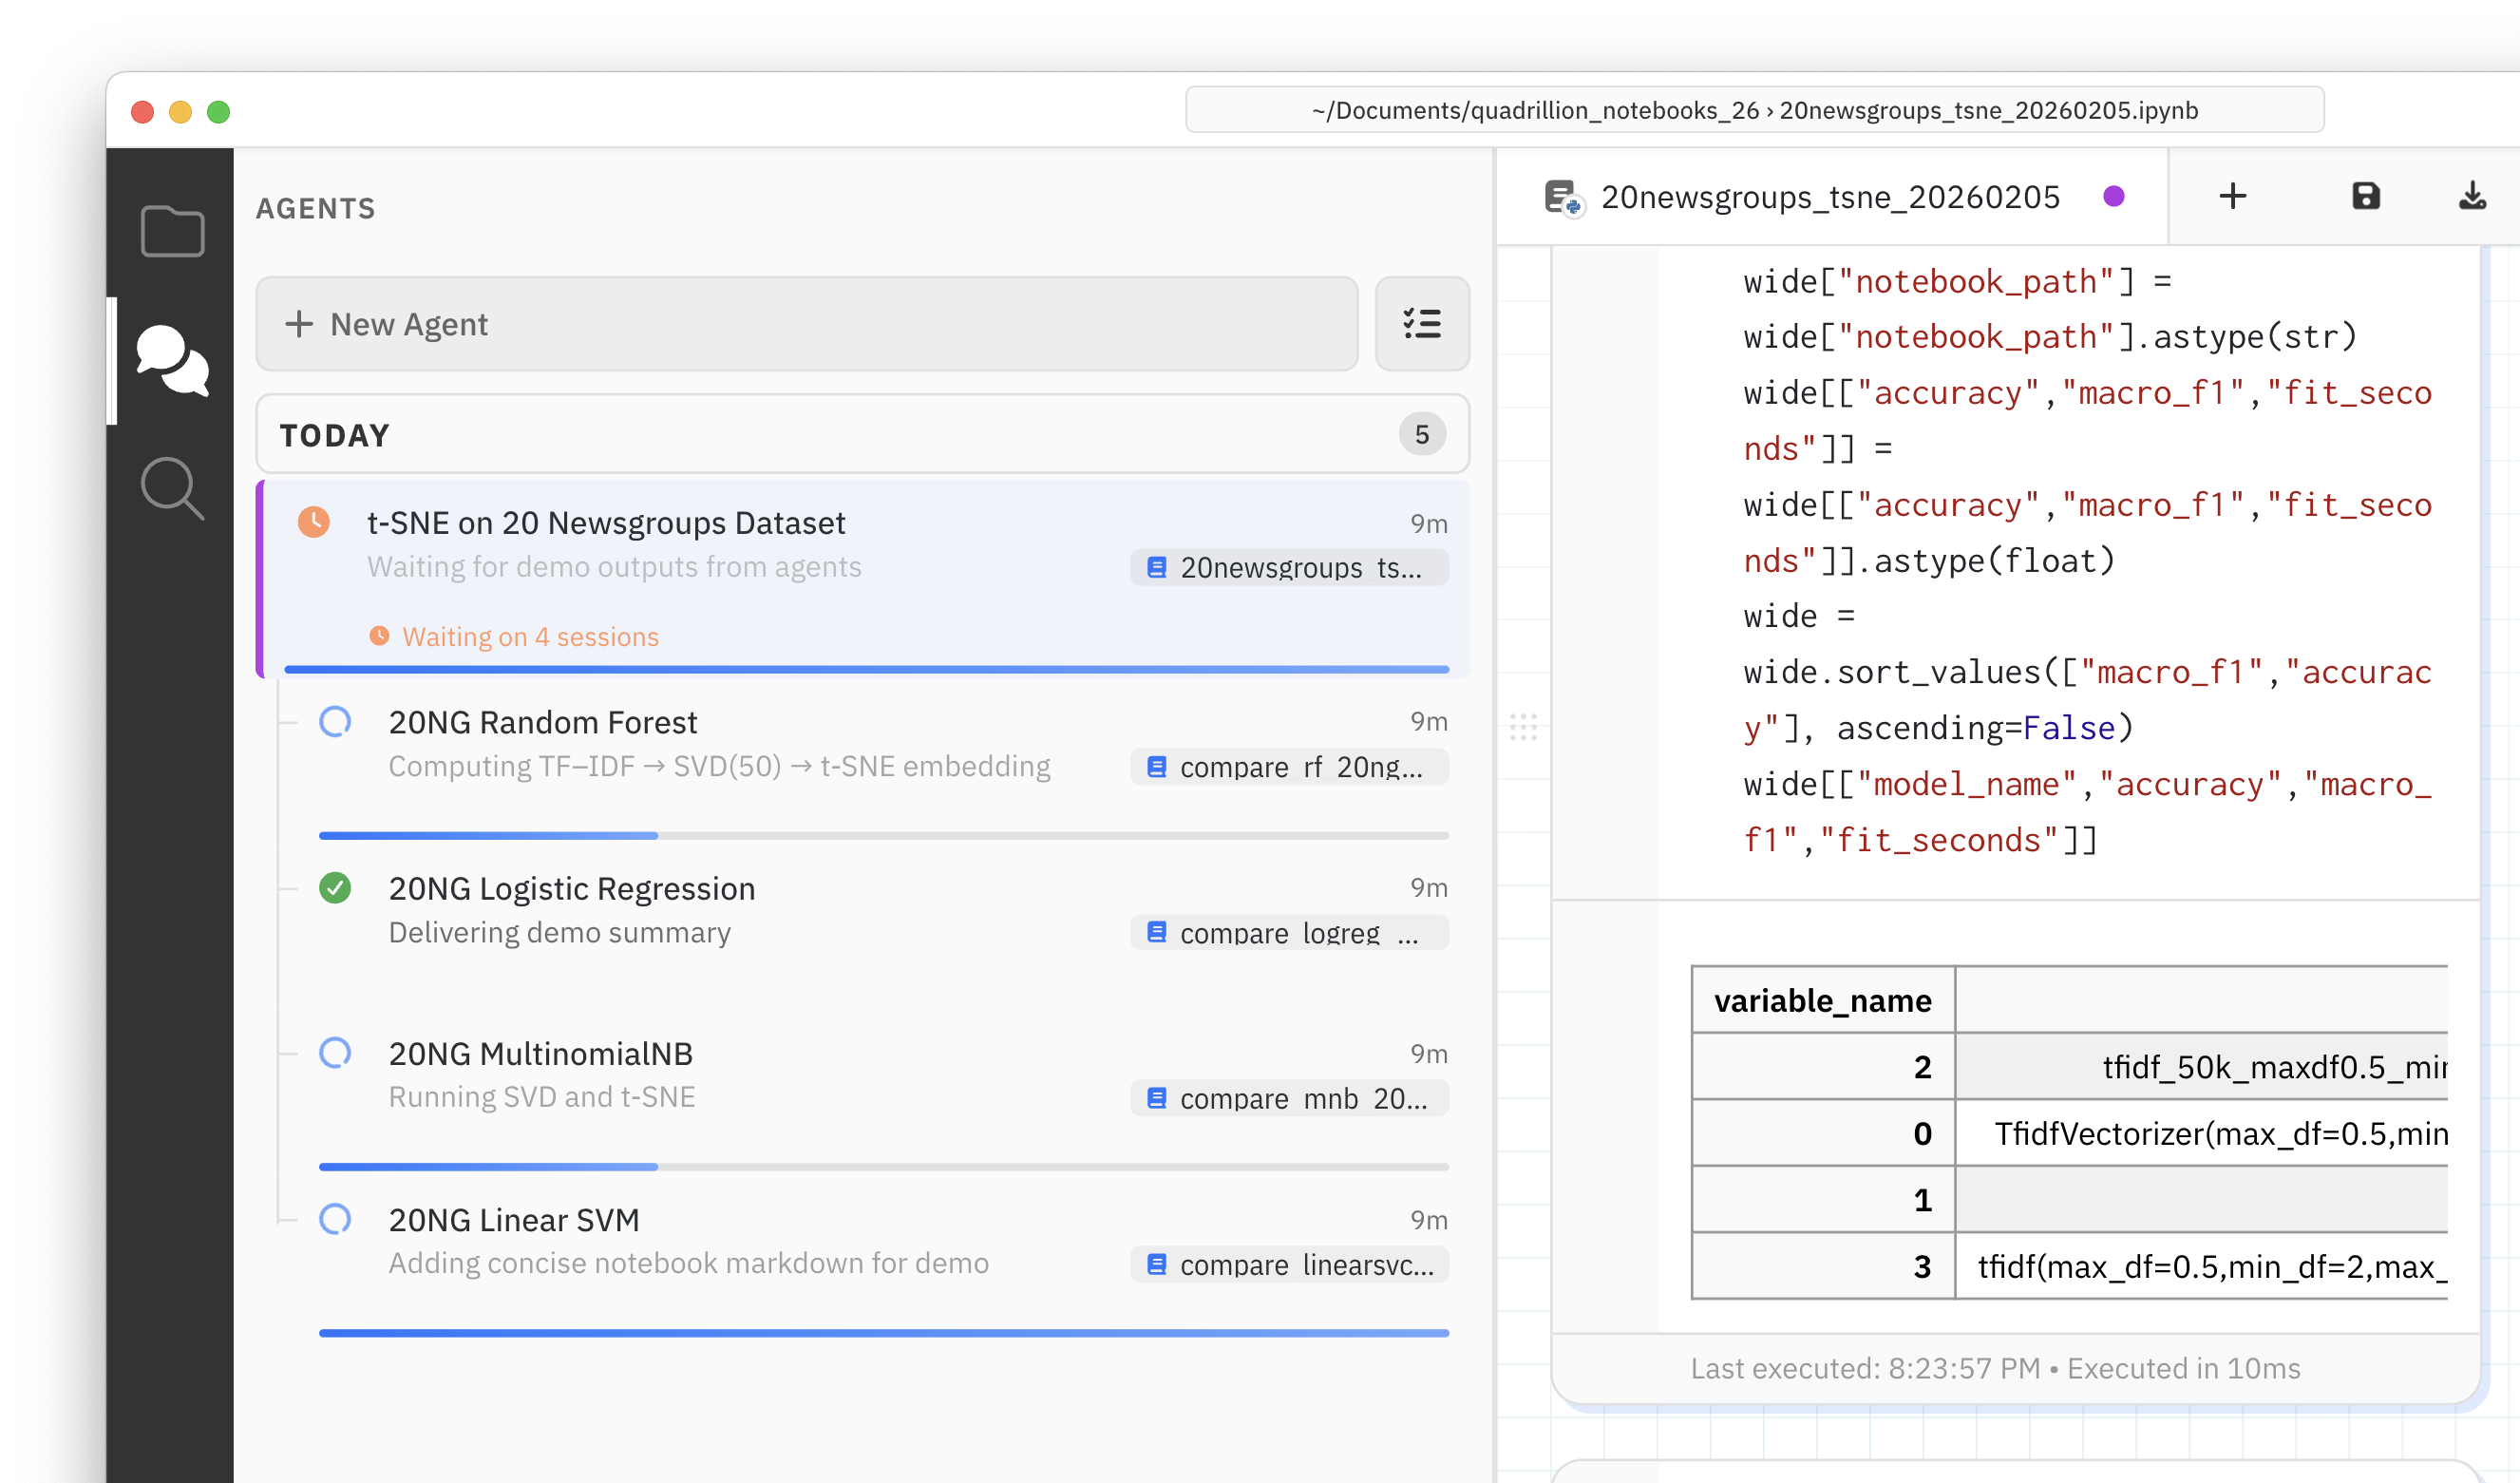
Task: Click Linear SVM spinner status circle
Action: click(x=335, y=1219)
